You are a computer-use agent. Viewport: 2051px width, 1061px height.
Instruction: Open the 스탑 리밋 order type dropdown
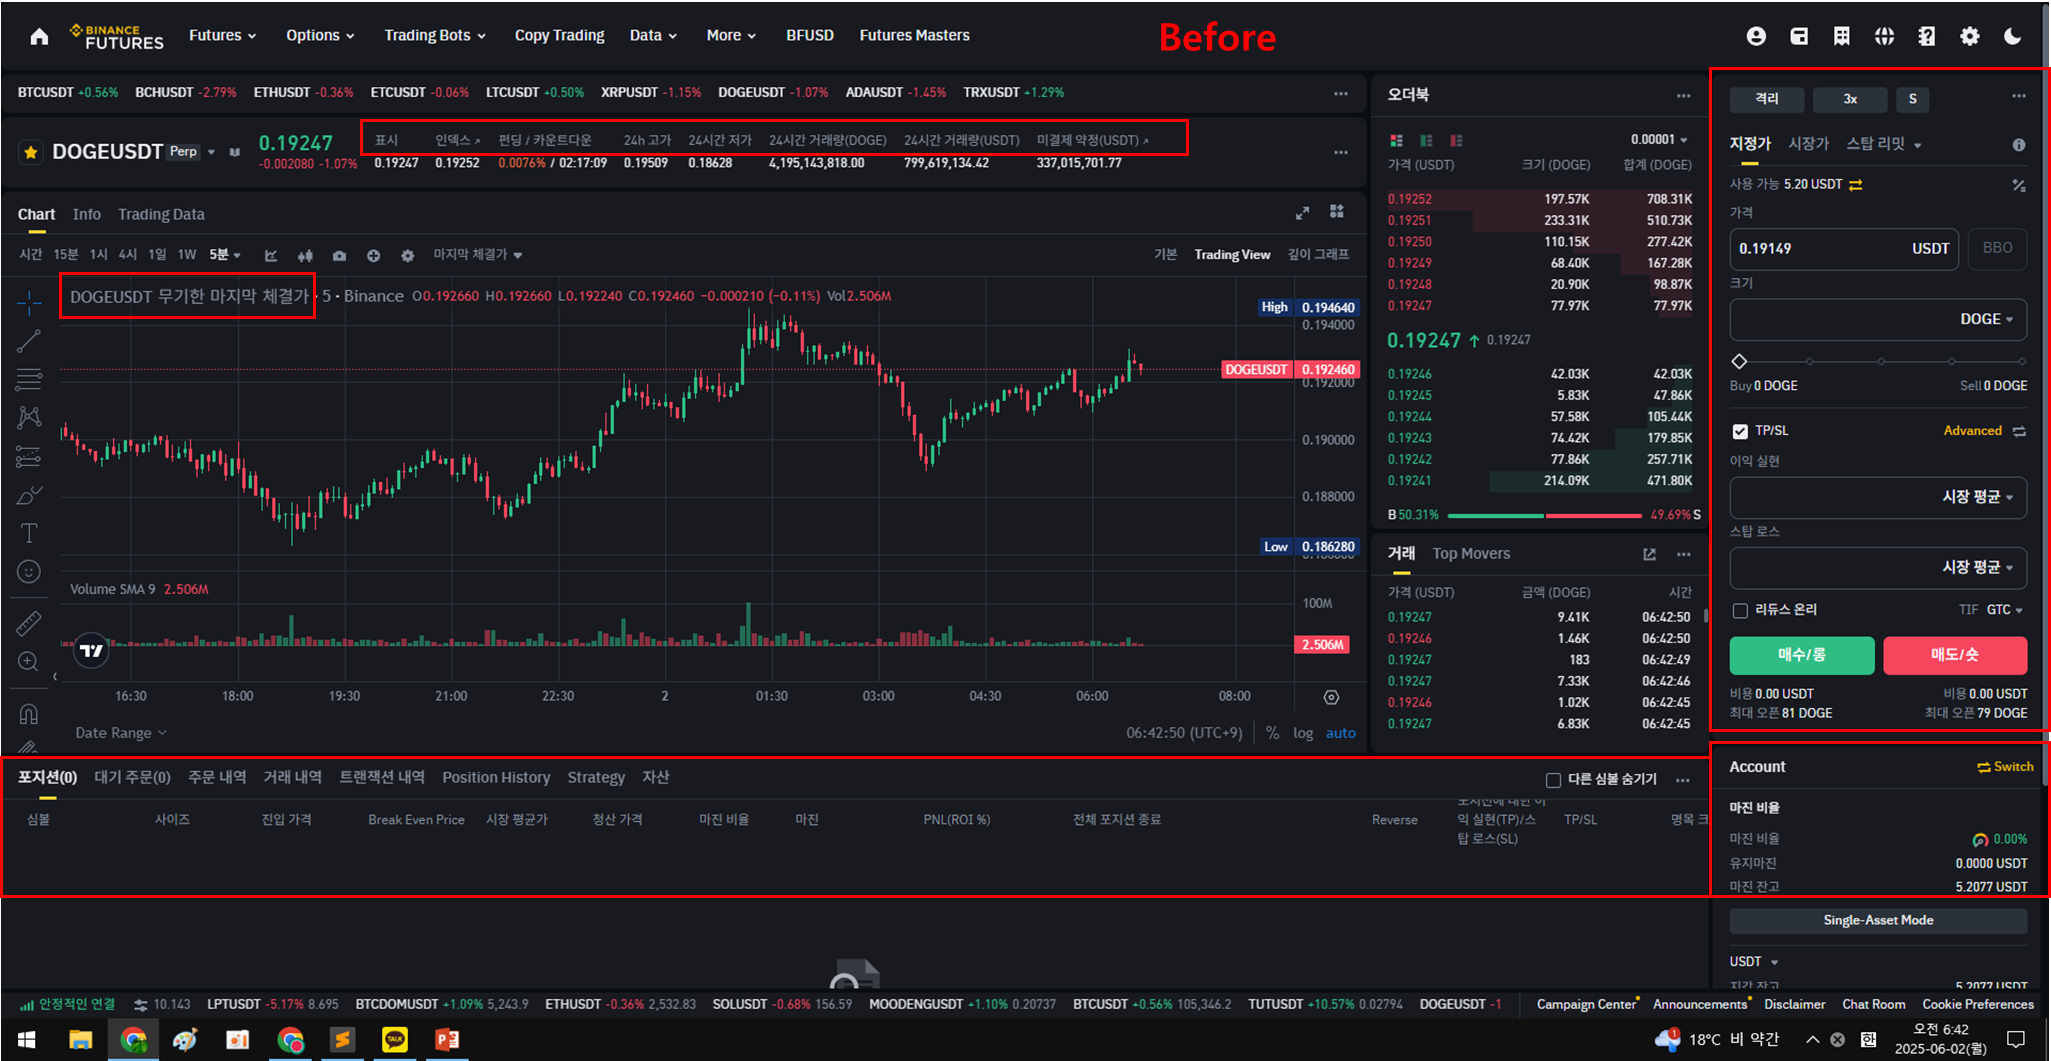click(1884, 144)
